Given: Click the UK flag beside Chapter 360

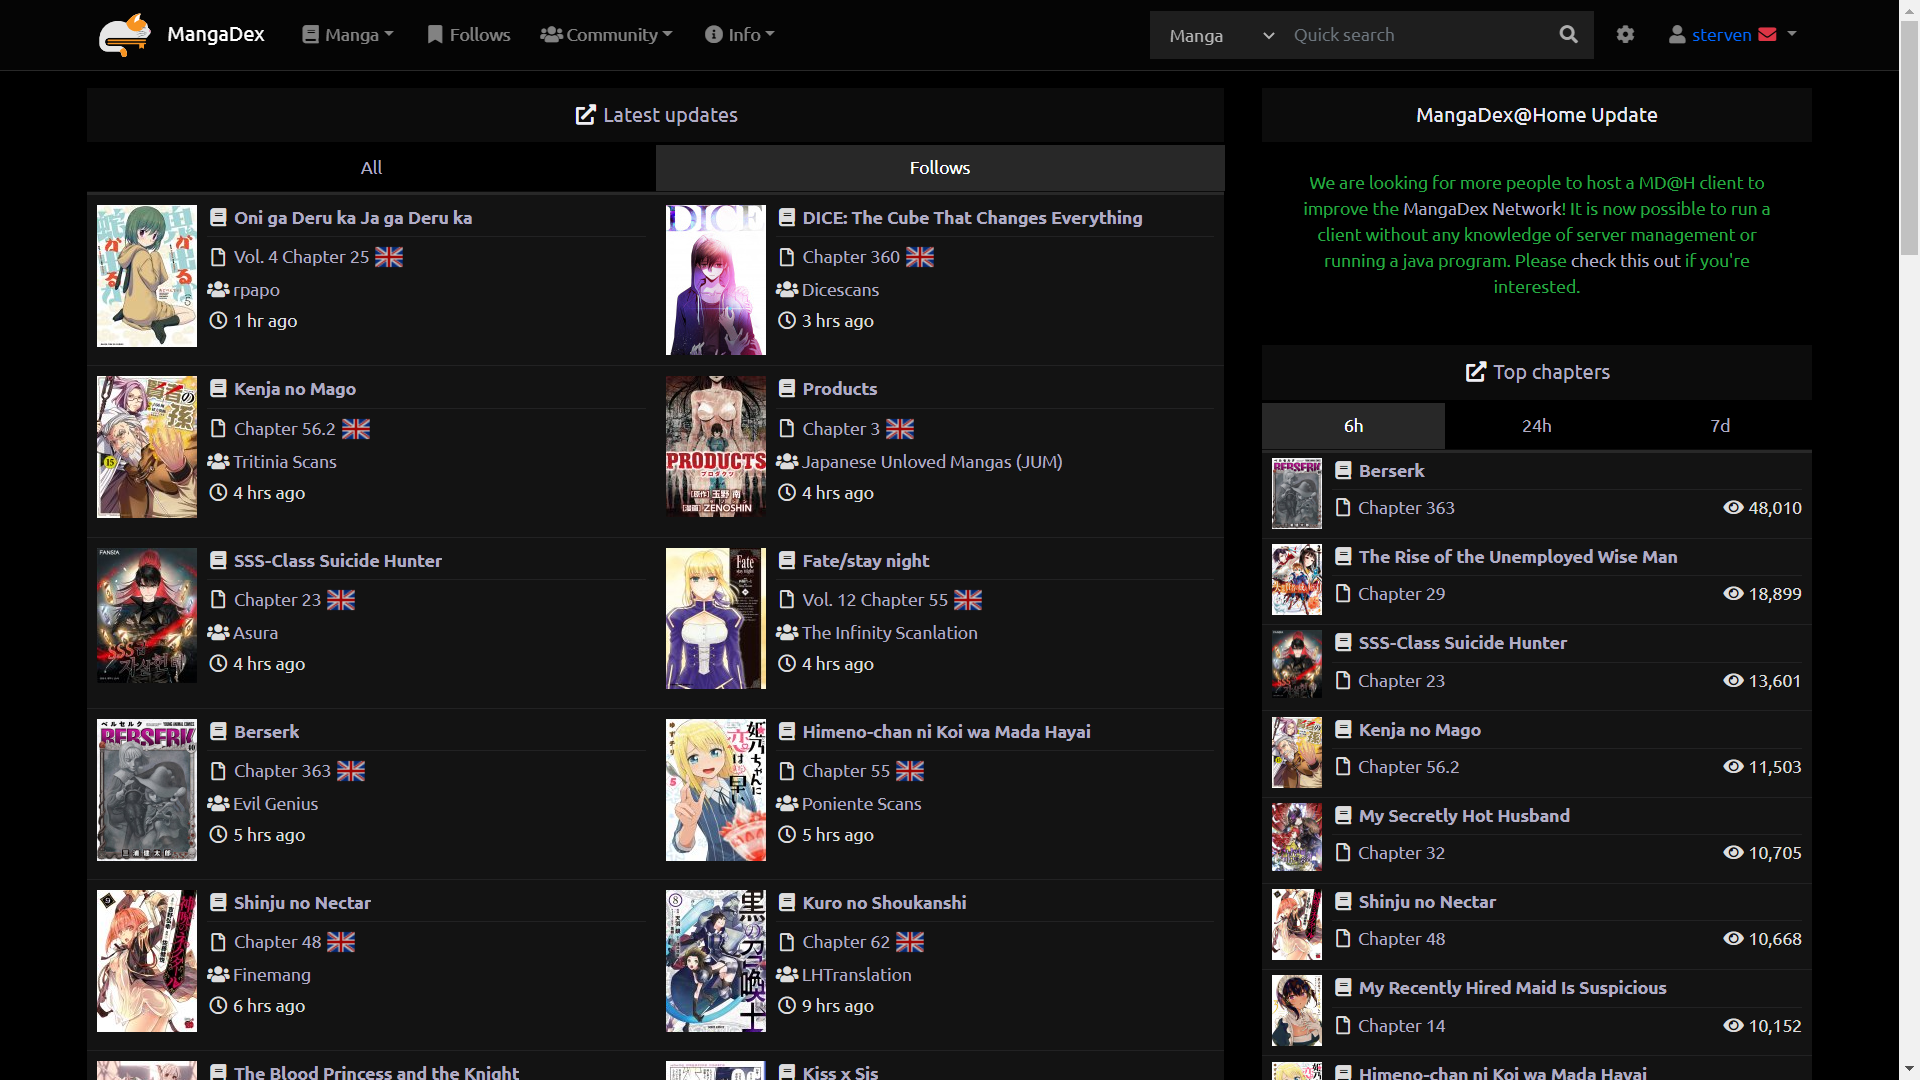Looking at the screenshot, I should pyautogui.click(x=920, y=257).
